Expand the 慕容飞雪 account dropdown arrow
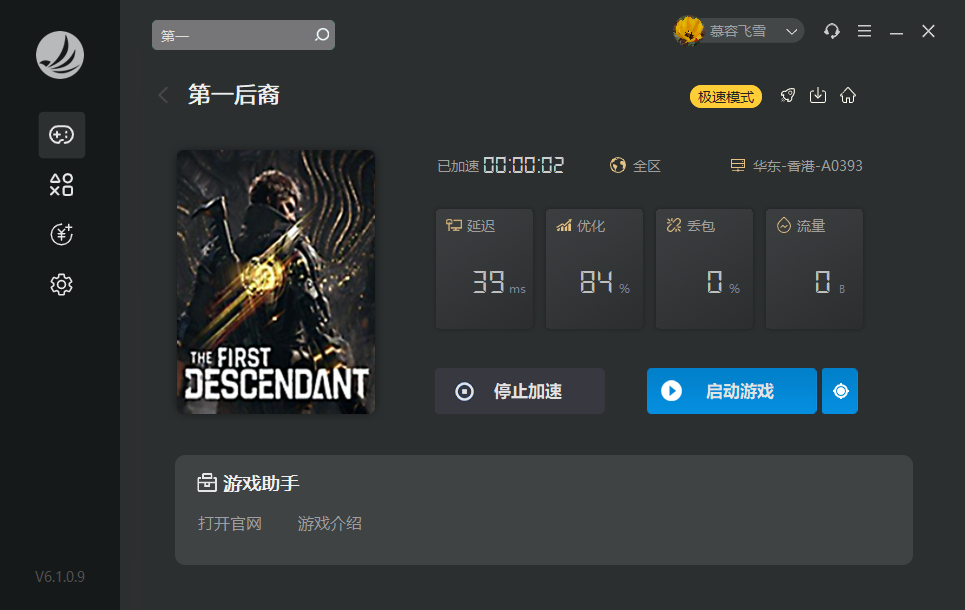 791,31
